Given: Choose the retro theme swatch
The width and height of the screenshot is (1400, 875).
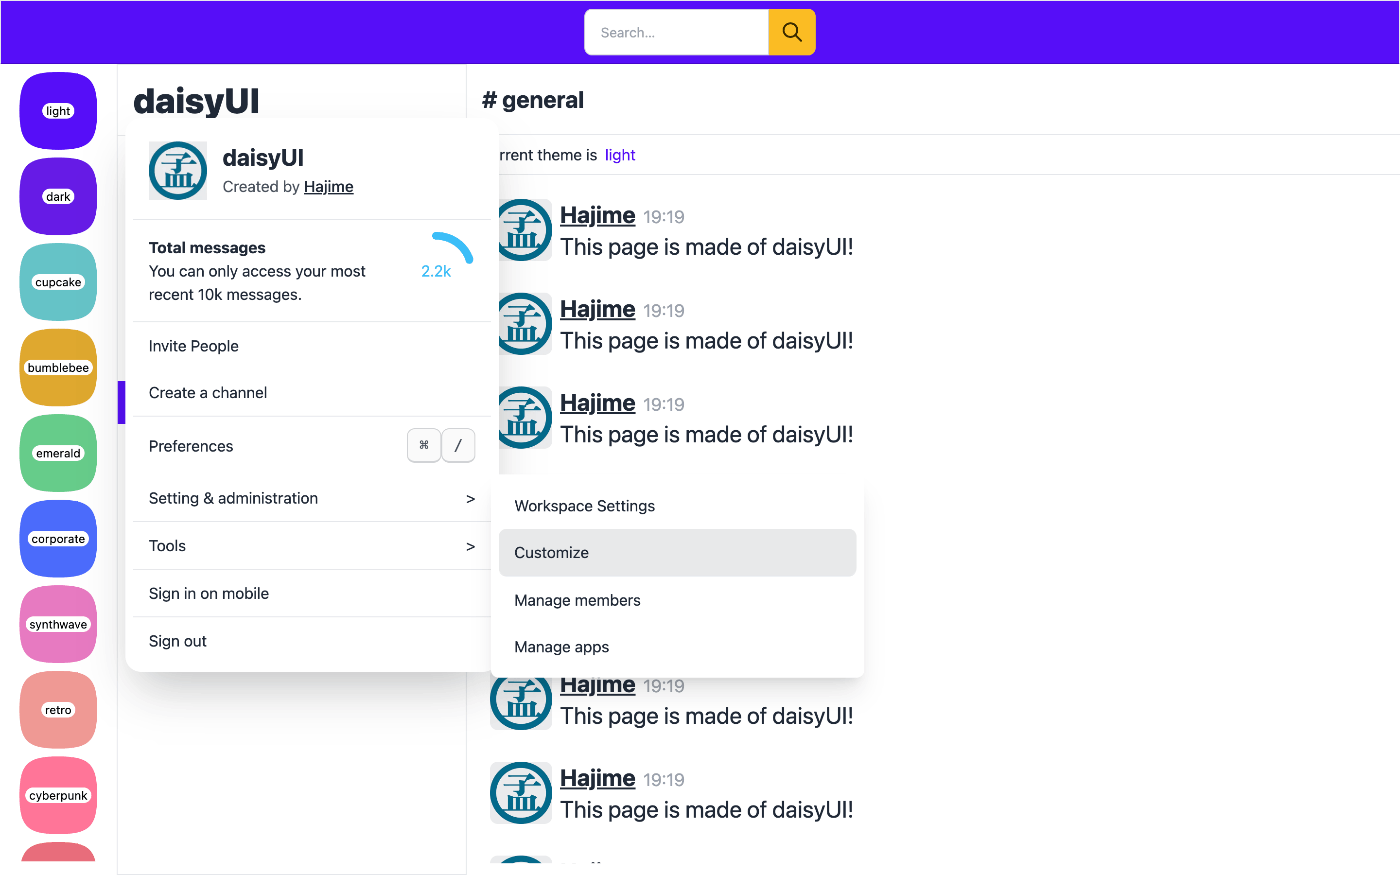Looking at the screenshot, I should click(58, 710).
